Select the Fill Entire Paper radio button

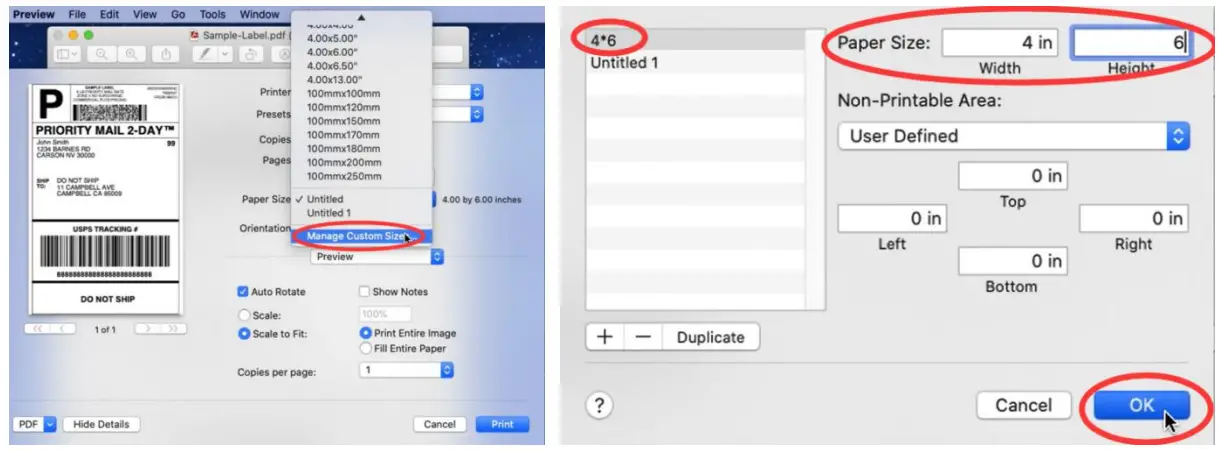[x=365, y=348]
